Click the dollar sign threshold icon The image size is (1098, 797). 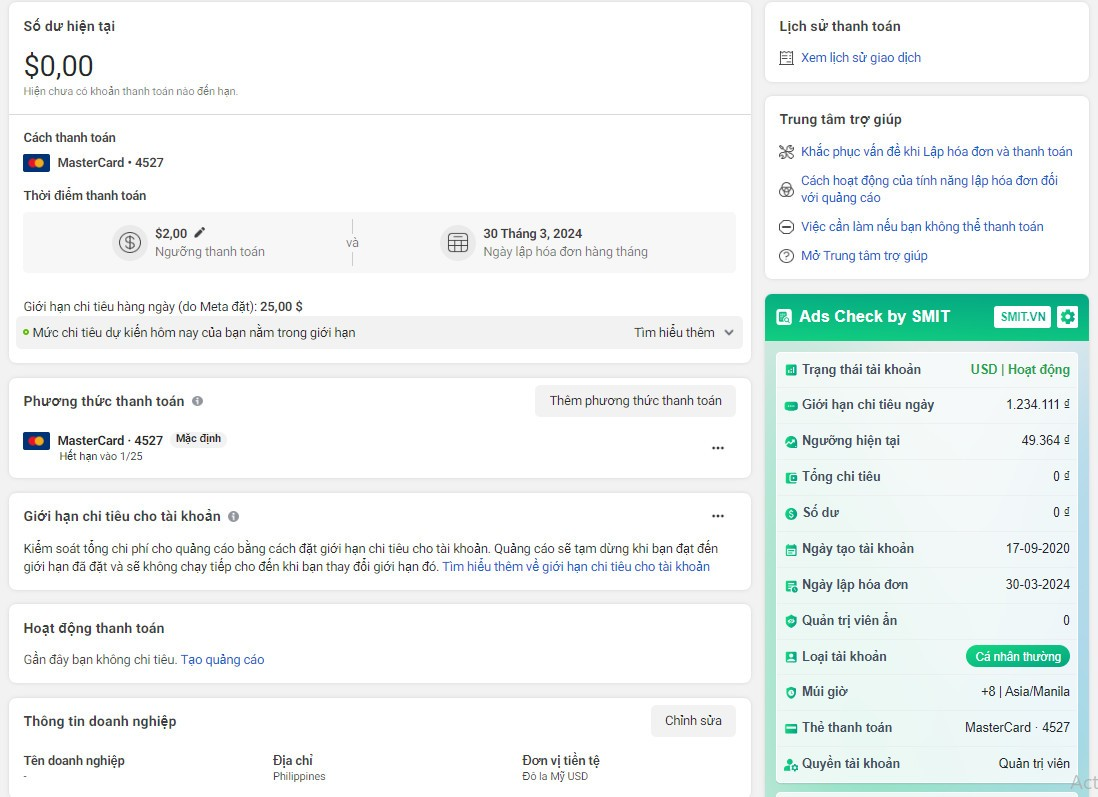coord(130,242)
